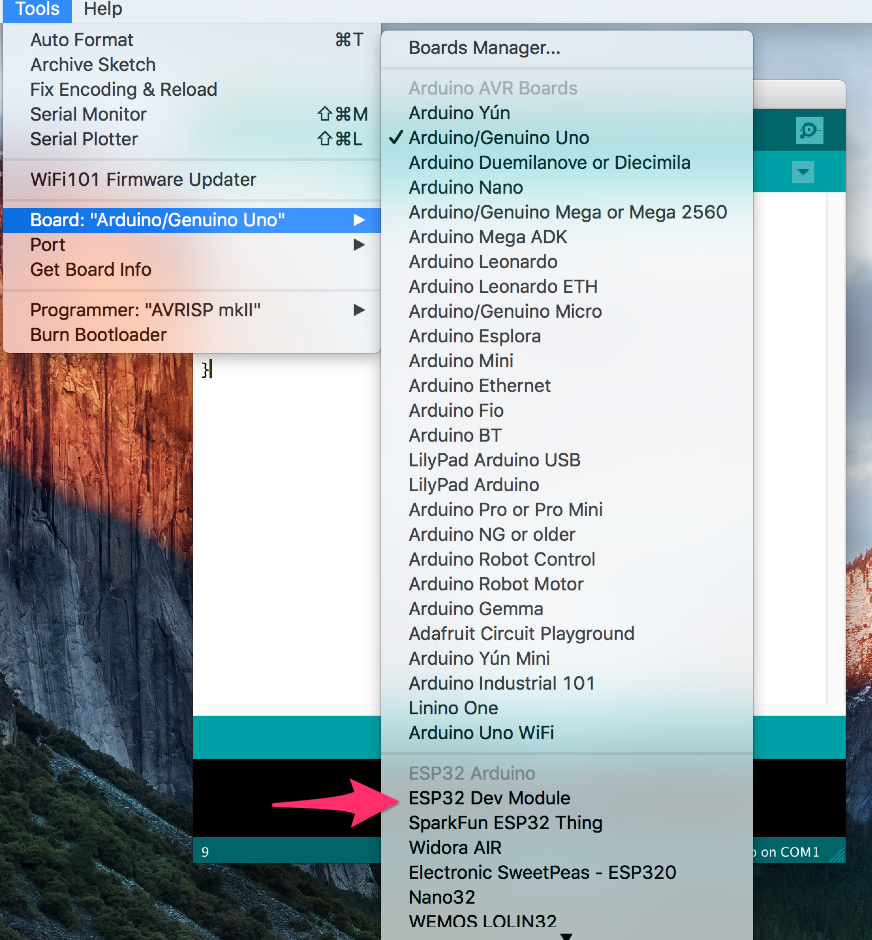Select Widora AIR board
The image size is (872, 940).
tap(567, 847)
